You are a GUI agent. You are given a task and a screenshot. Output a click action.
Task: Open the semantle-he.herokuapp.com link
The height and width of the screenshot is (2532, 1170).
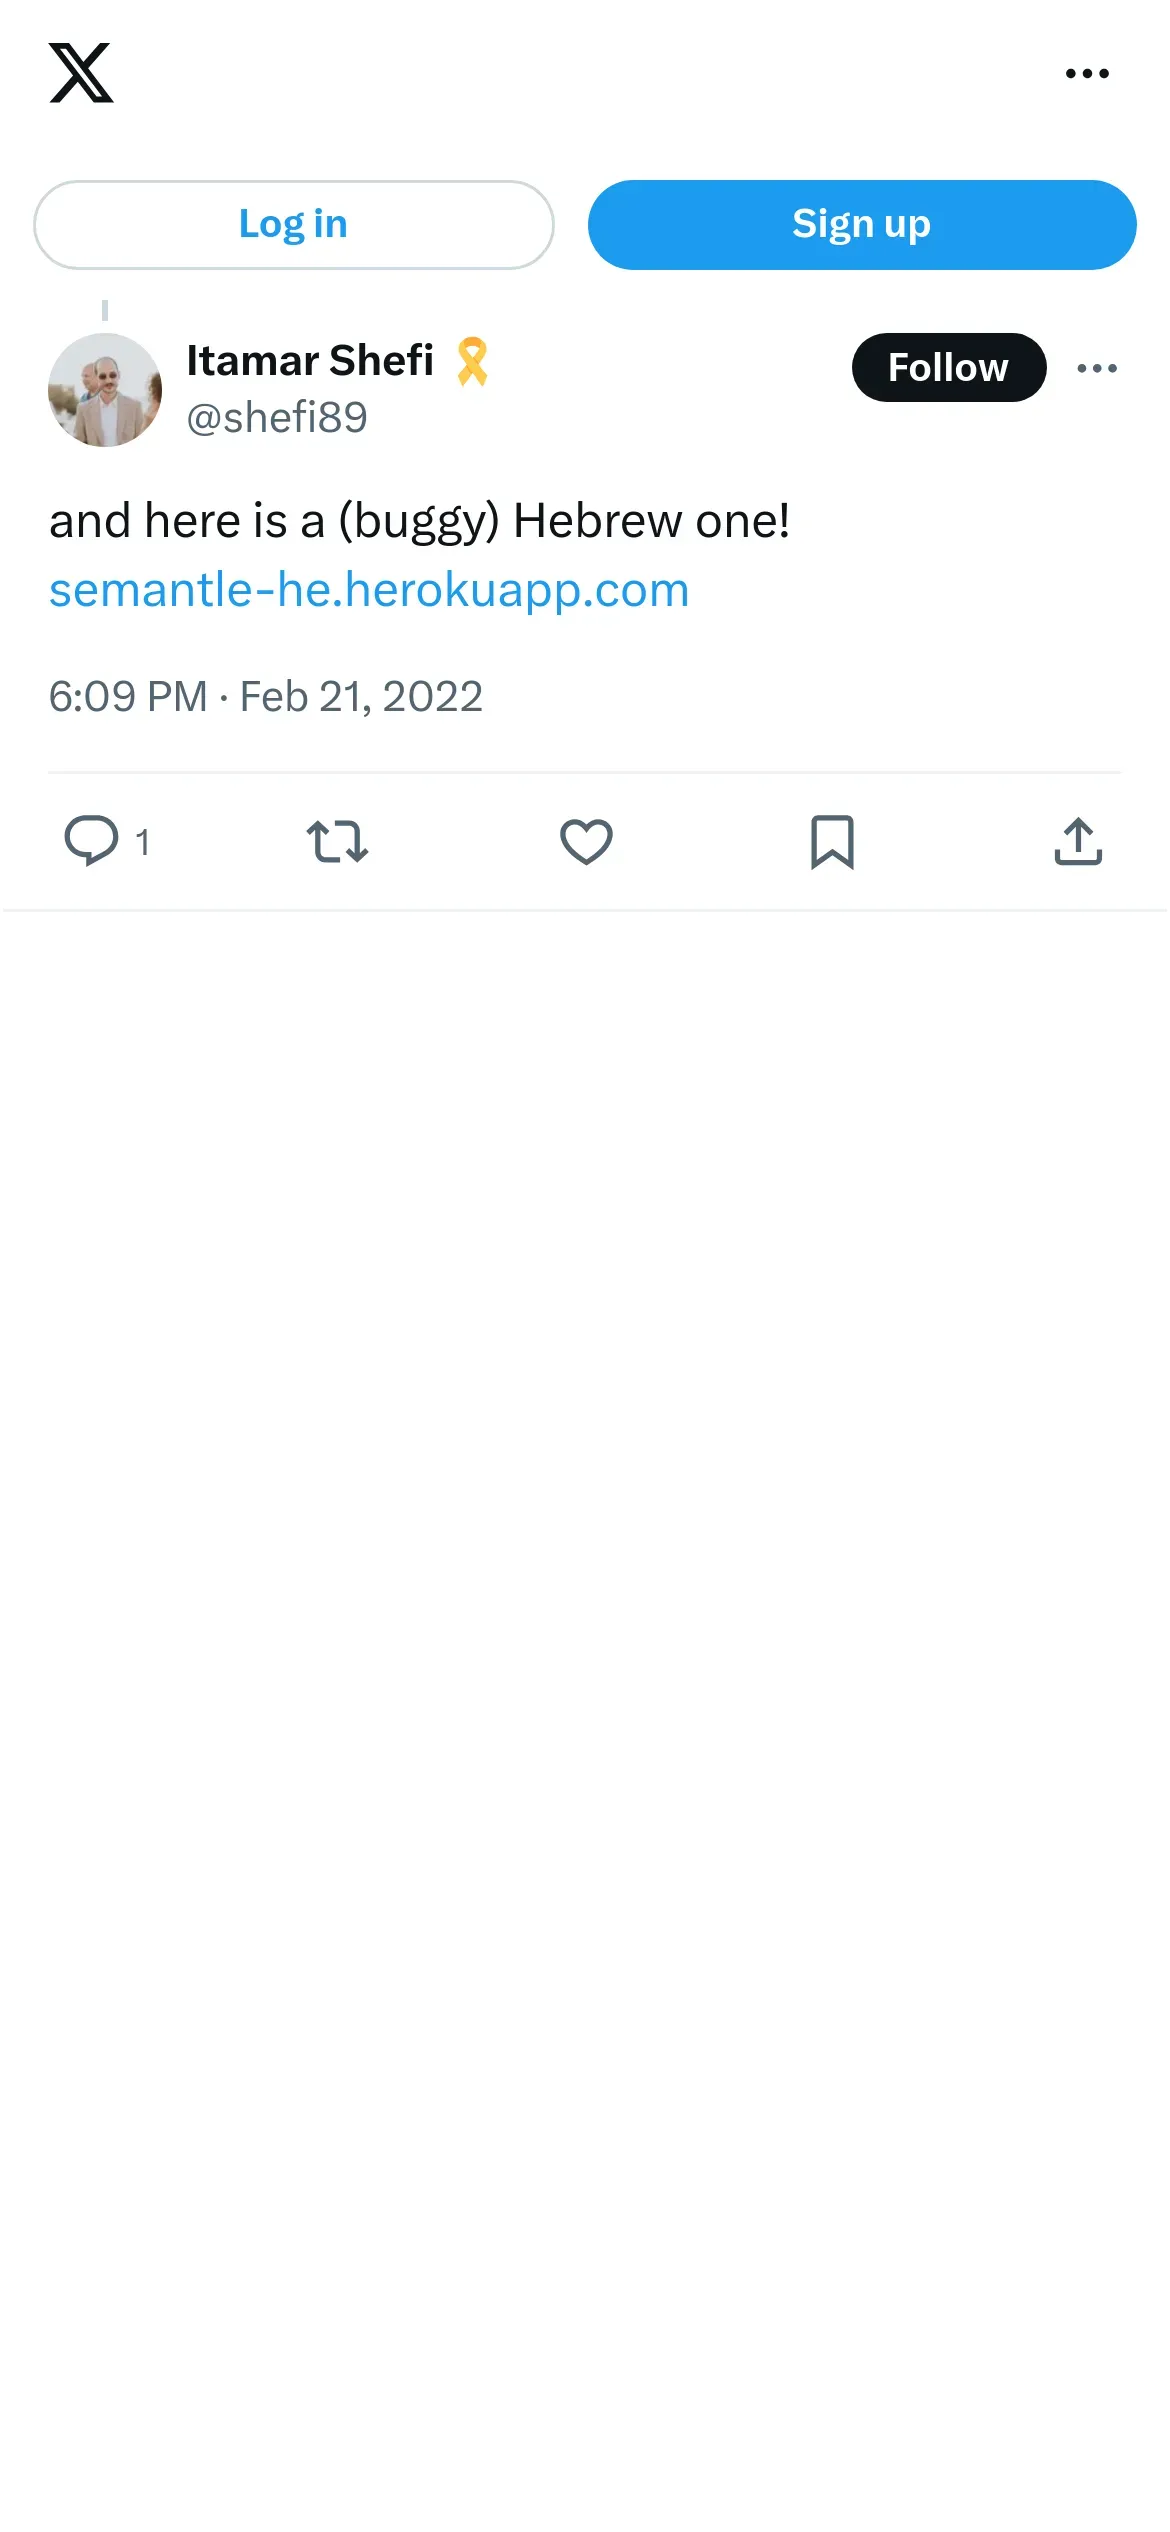369,590
